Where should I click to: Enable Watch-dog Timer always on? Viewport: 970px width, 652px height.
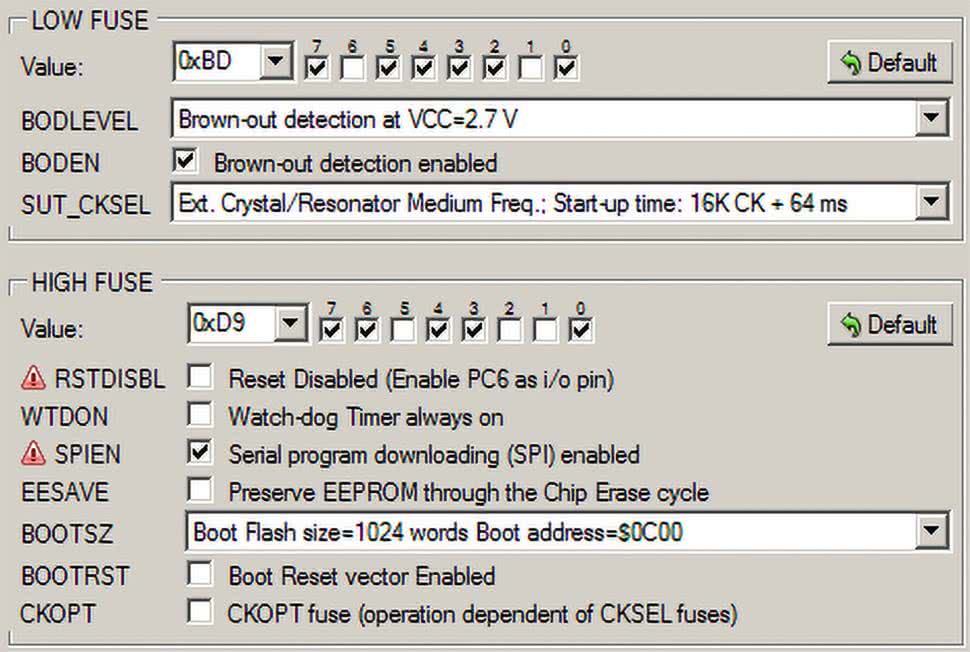200,415
